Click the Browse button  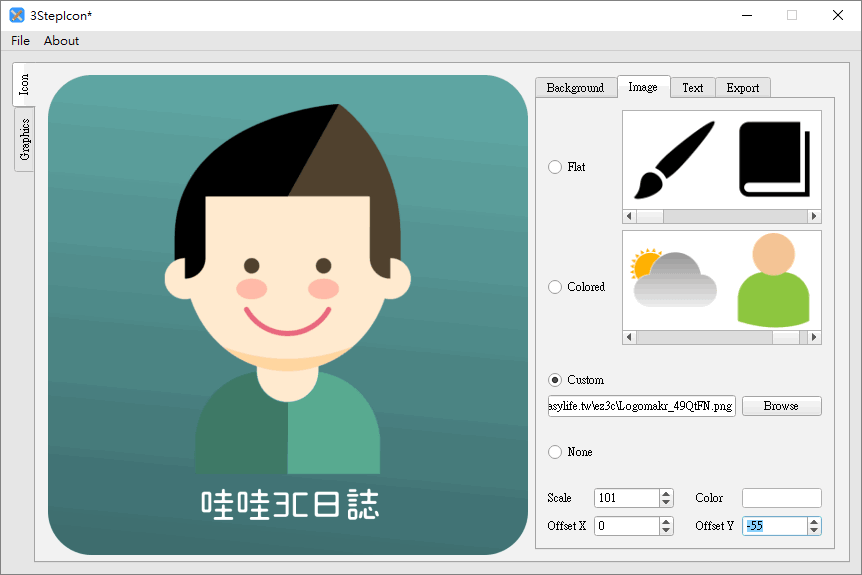pyautogui.click(x=781, y=406)
